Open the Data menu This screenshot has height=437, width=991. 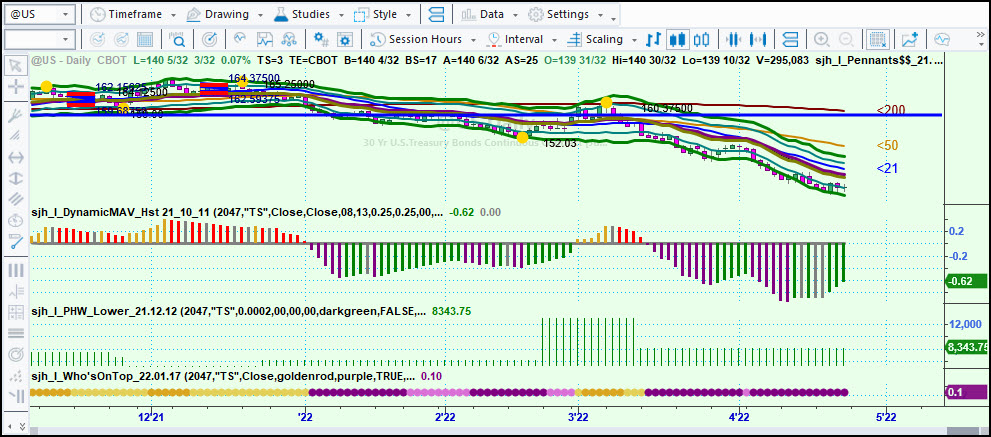491,14
